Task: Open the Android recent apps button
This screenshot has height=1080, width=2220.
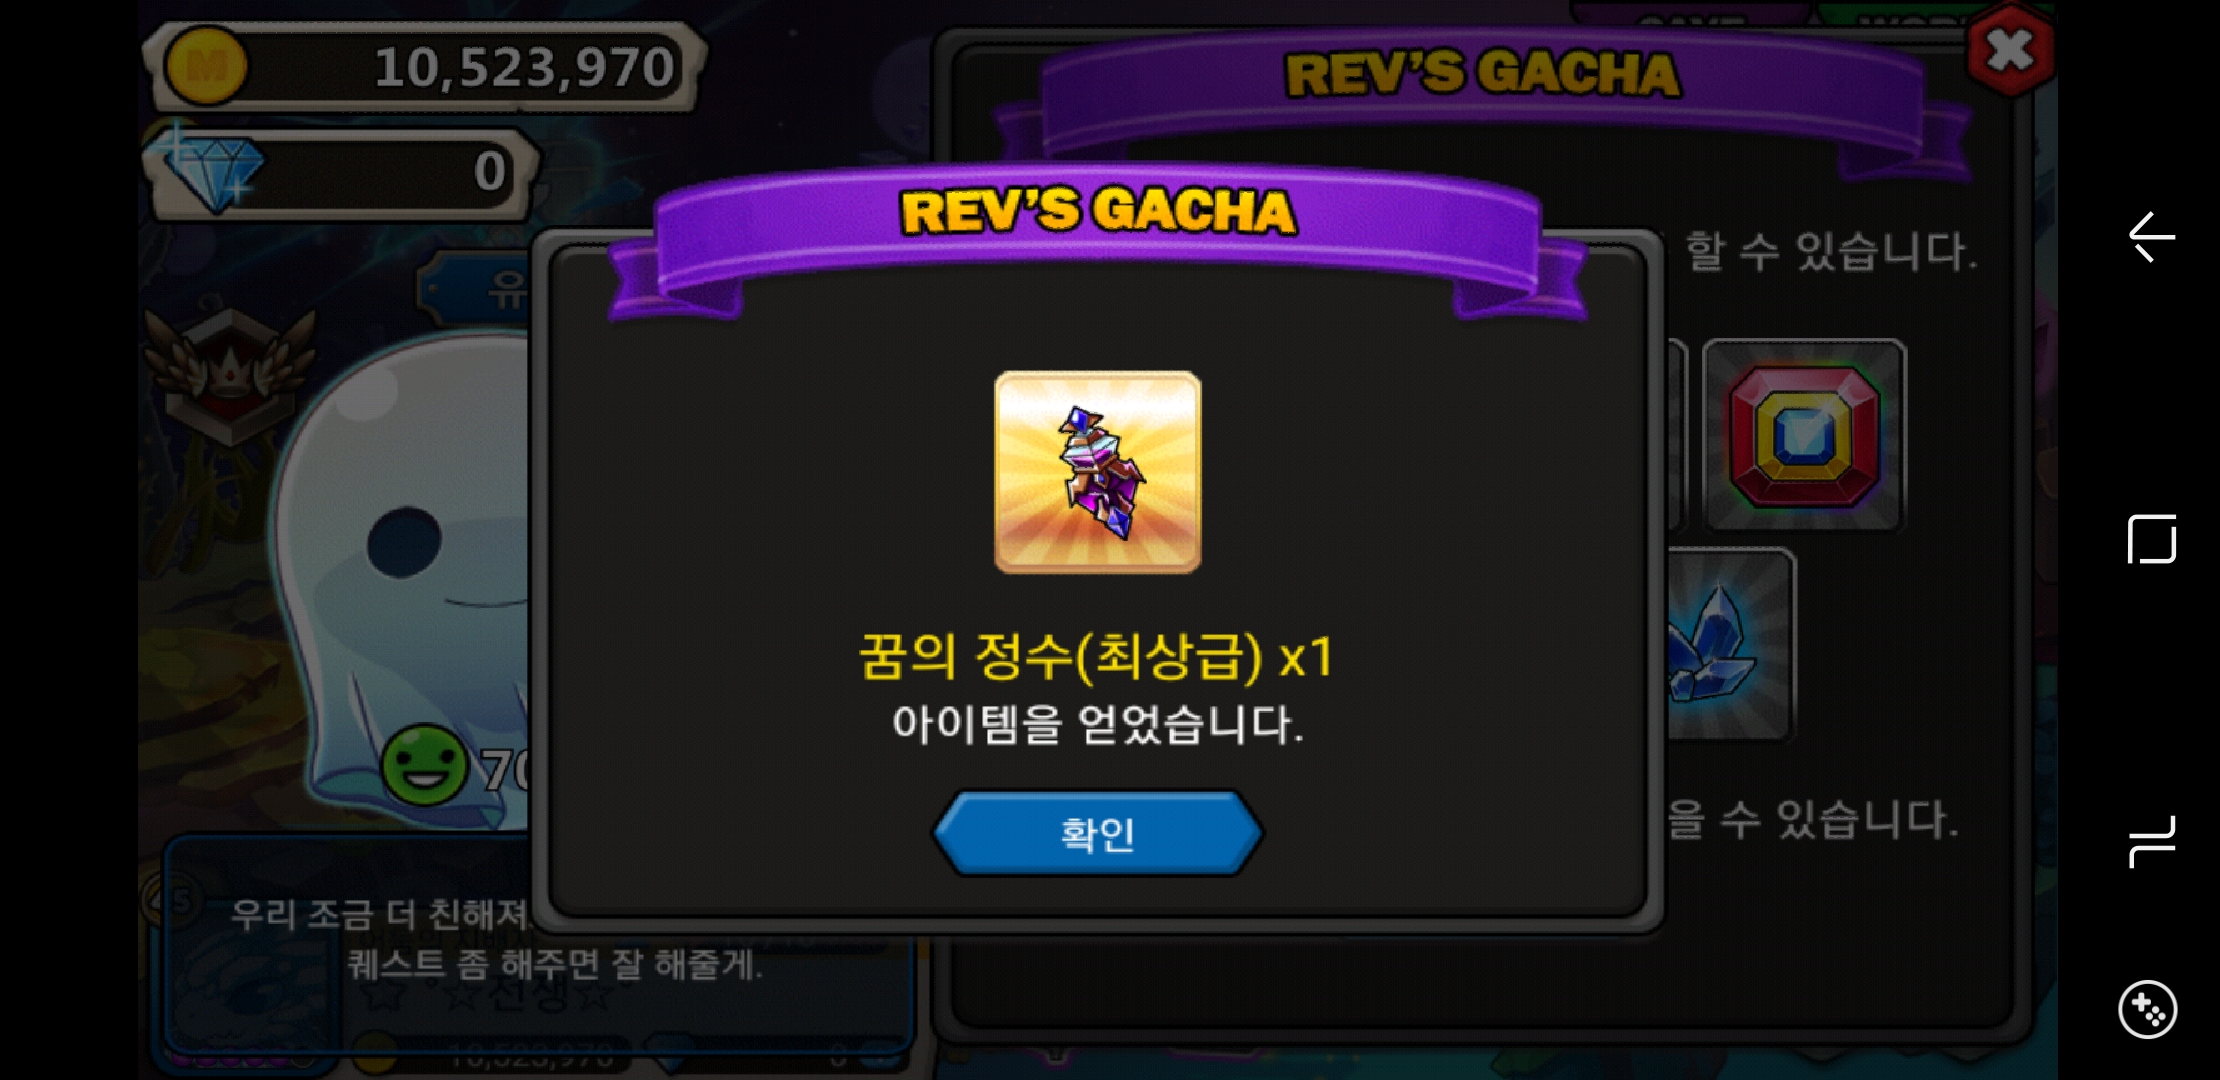Action: (x=2151, y=842)
